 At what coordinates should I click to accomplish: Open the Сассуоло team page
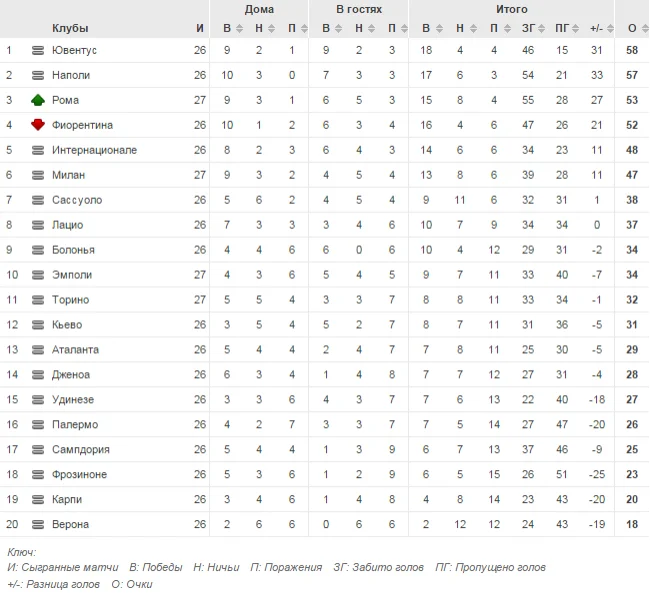(x=77, y=200)
